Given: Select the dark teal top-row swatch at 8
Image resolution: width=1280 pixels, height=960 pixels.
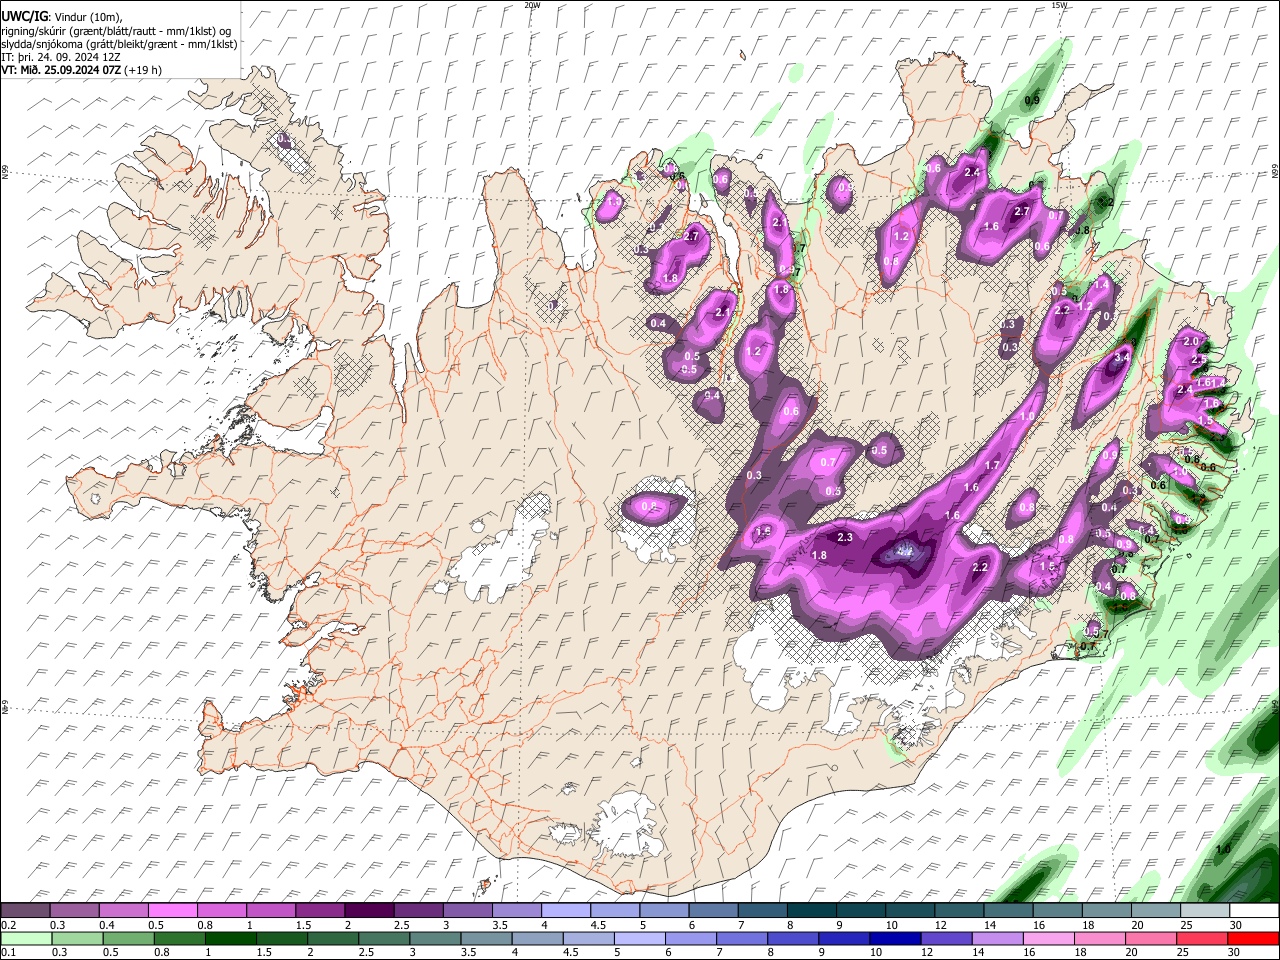Looking at the screenshot, I should tap(810, 910).
